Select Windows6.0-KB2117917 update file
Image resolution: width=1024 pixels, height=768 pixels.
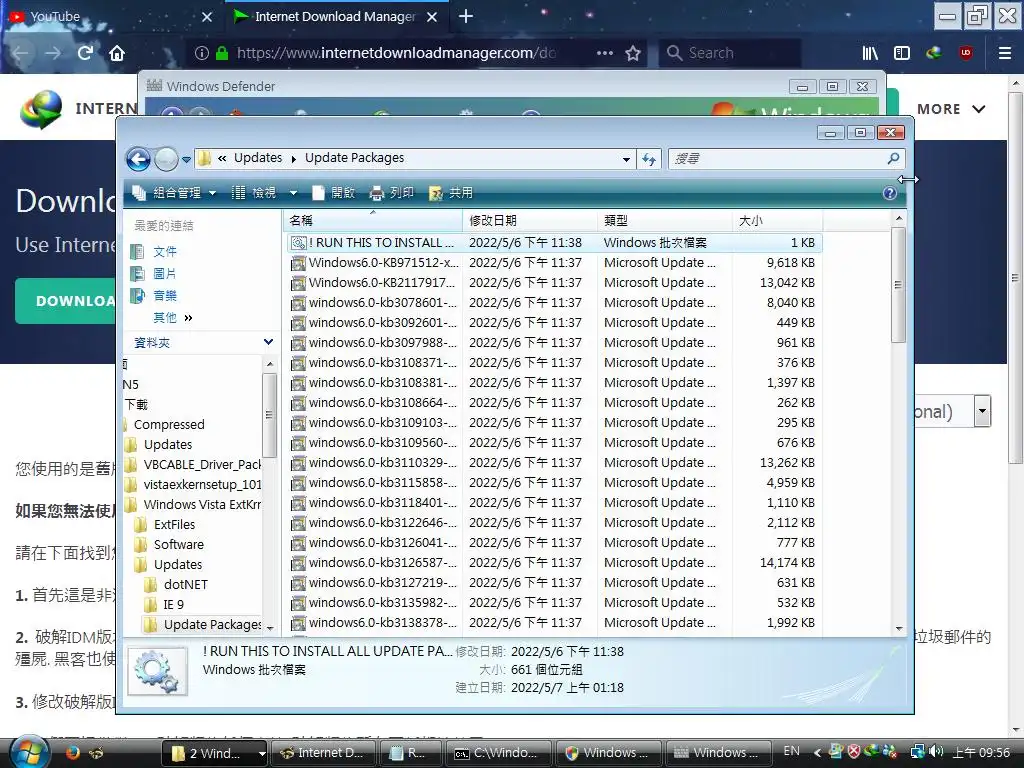[554, 283]
